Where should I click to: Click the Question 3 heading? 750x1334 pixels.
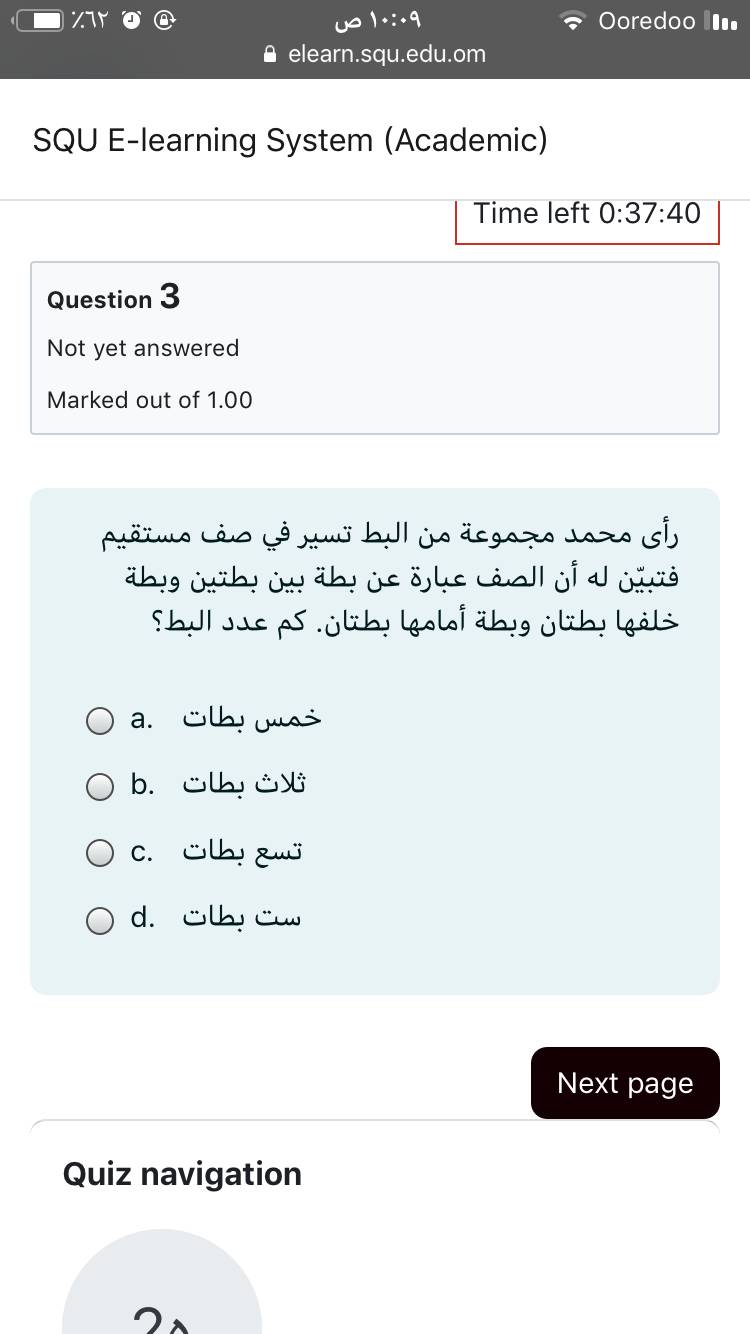coord(114,298)
